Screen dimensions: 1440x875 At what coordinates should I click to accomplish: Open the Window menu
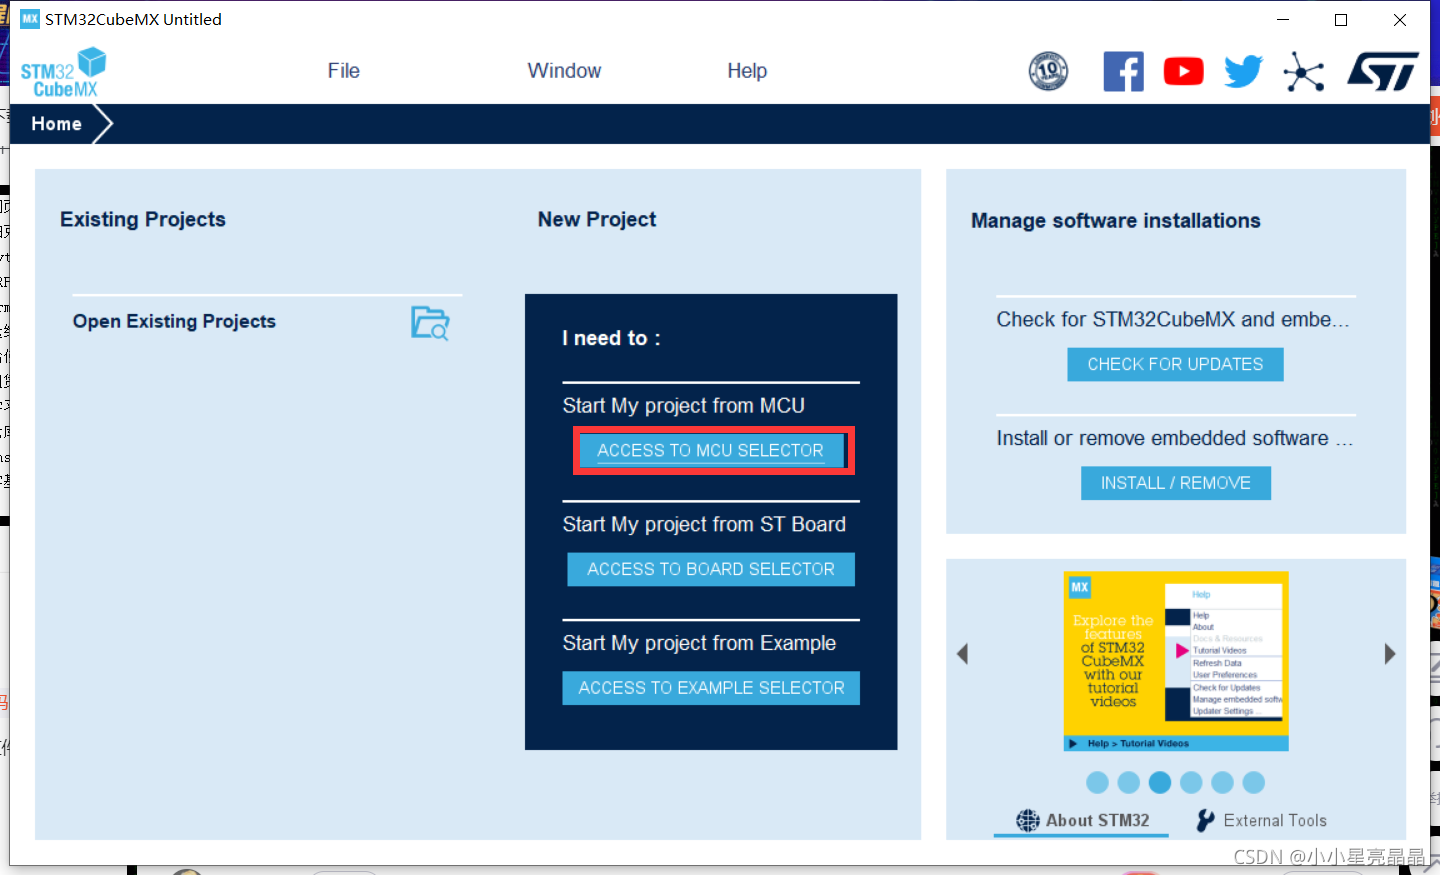[564, 71]
